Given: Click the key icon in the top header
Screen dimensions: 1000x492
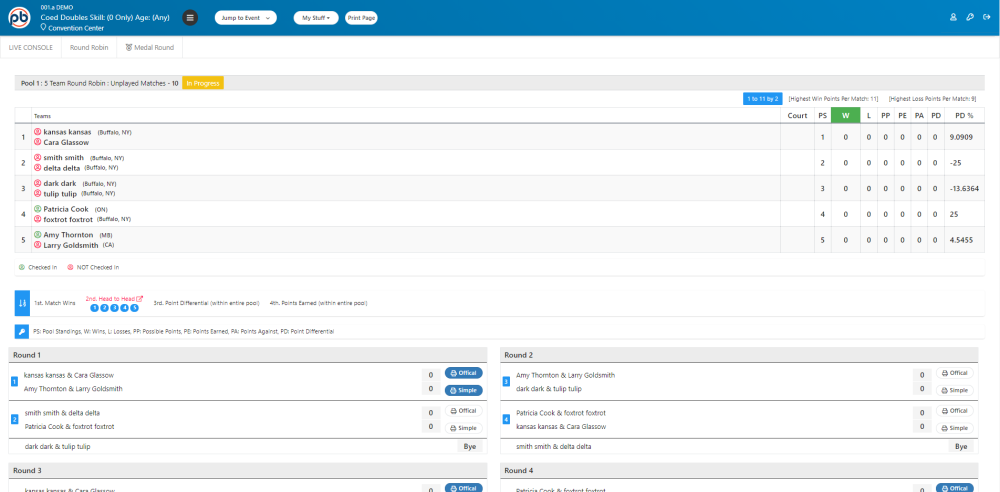Looking at the screenshot, I should point(970,18).
